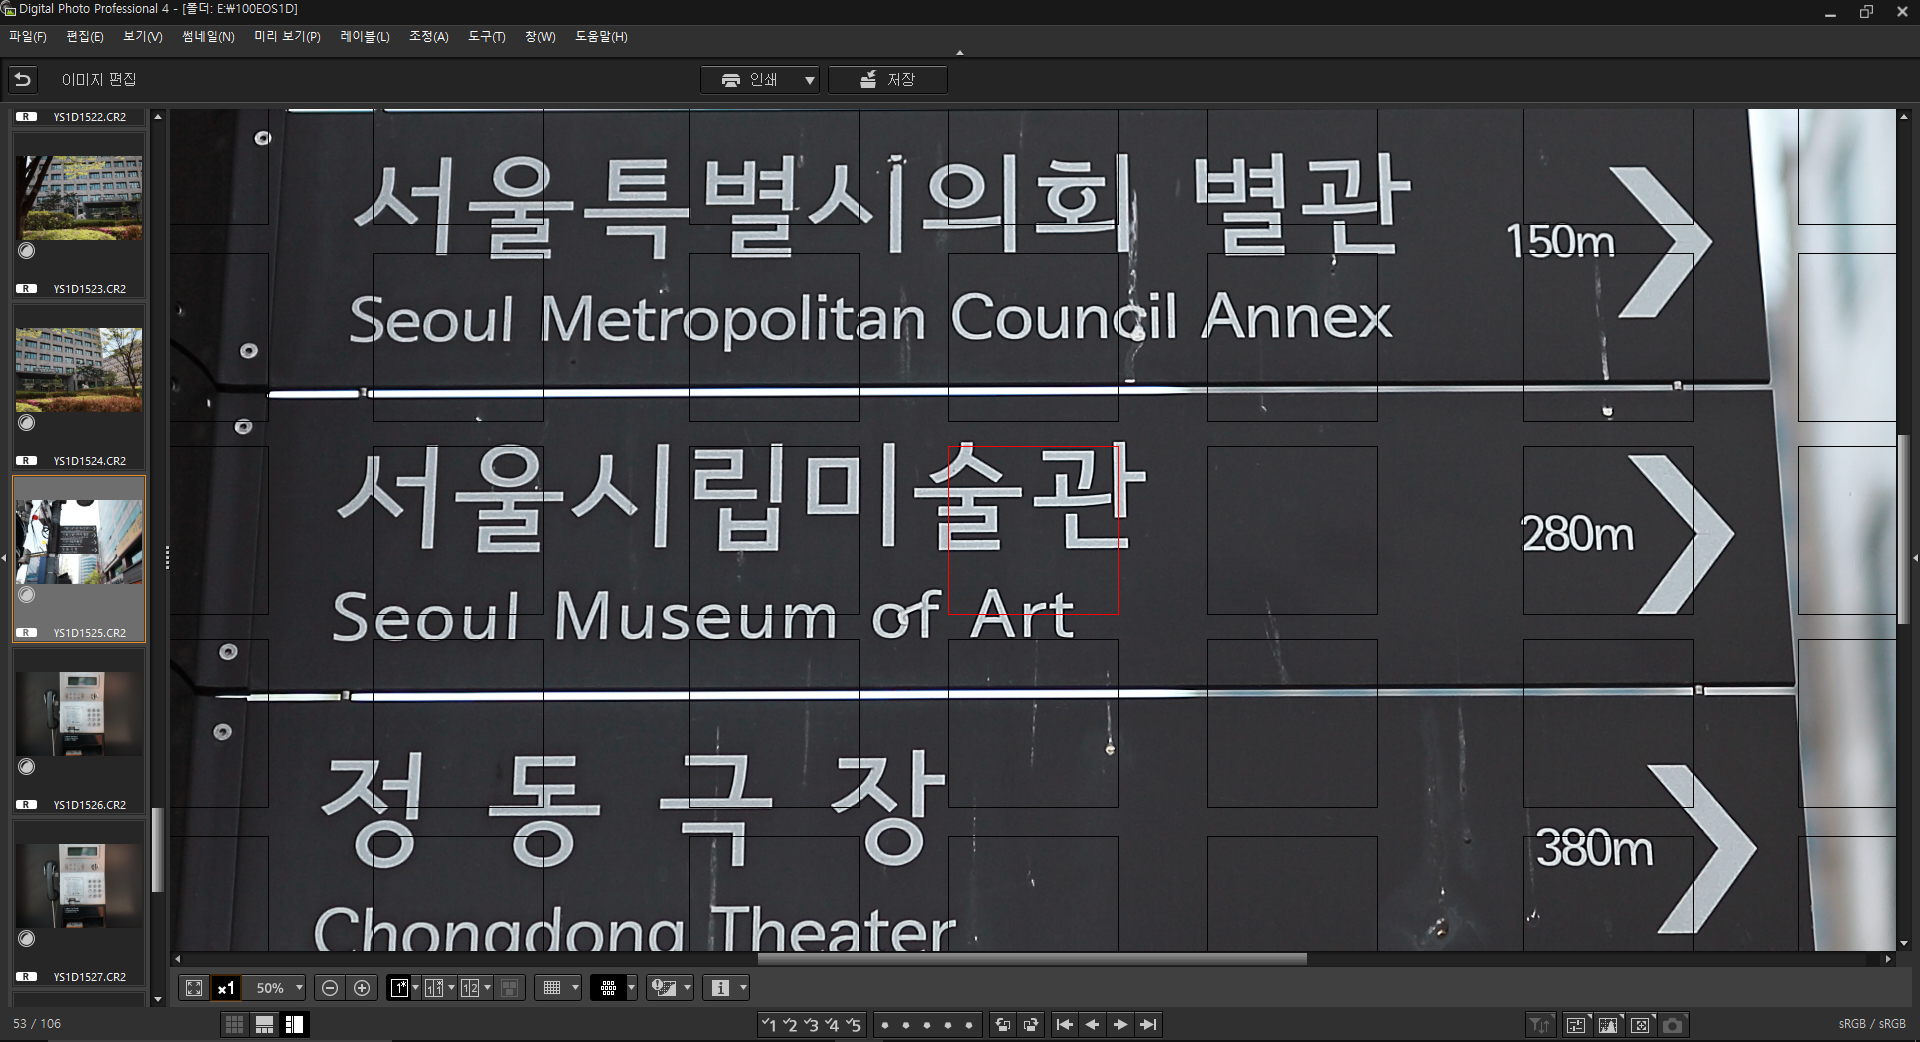Select thumbnail YS1D1523.CR2
This screenshot has width=1920, height=1042.
79,216
